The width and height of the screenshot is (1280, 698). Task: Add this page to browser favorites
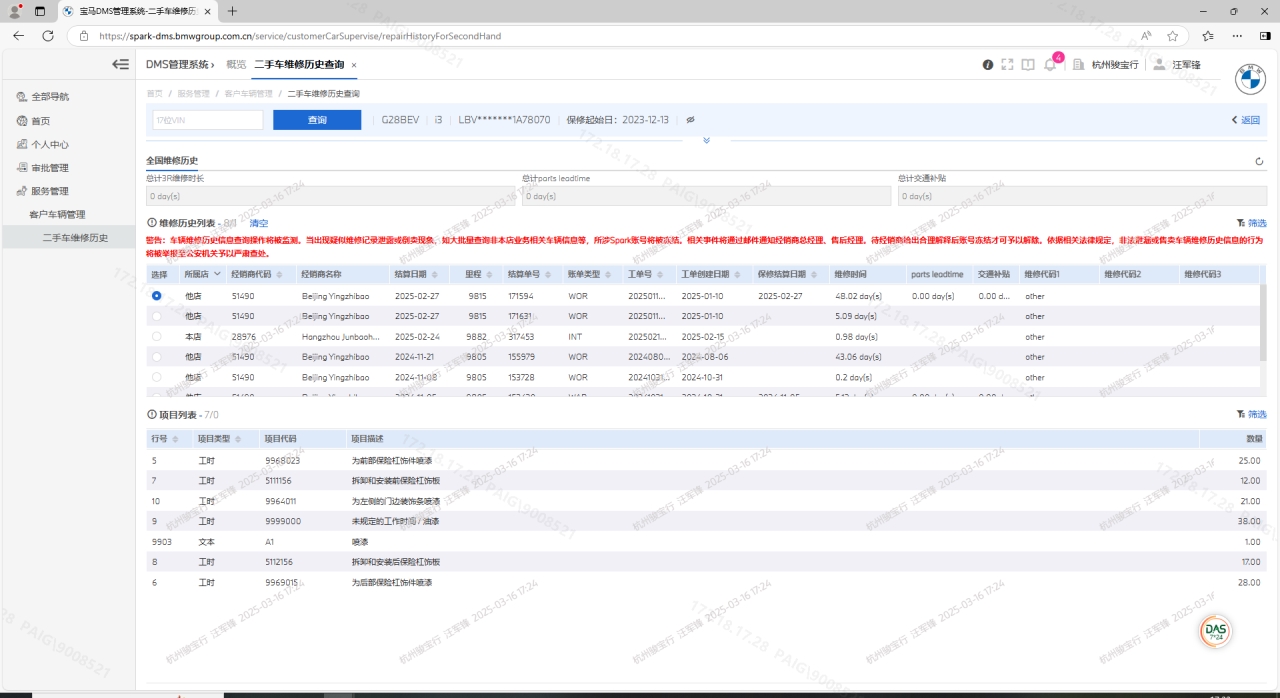[1172, 36]
